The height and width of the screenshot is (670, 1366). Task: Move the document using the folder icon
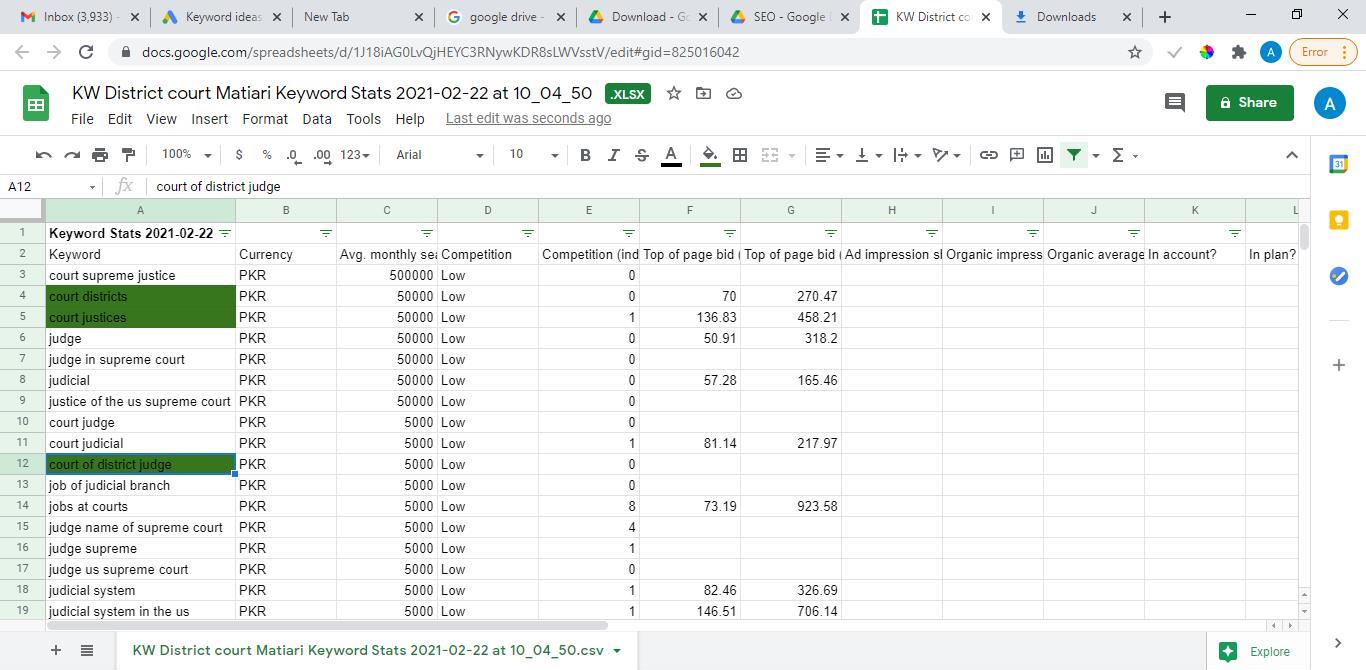click(704, 93)
